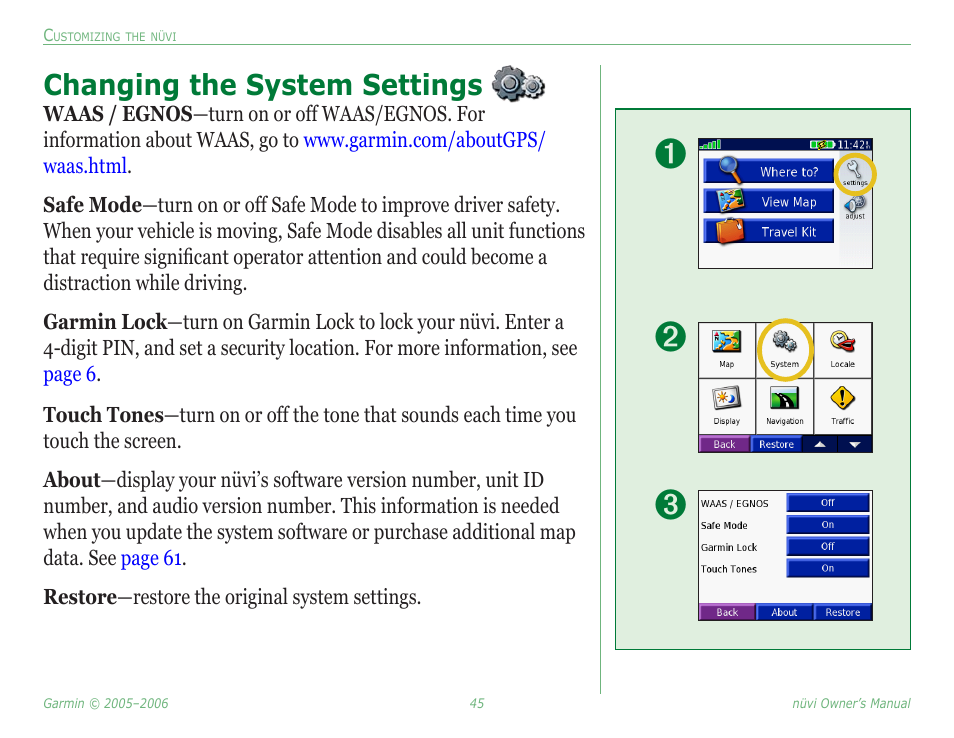The width and height of the screenshot is (954, 738).
Task: Tap the settings wrench icon
Action: pos(854,172)
